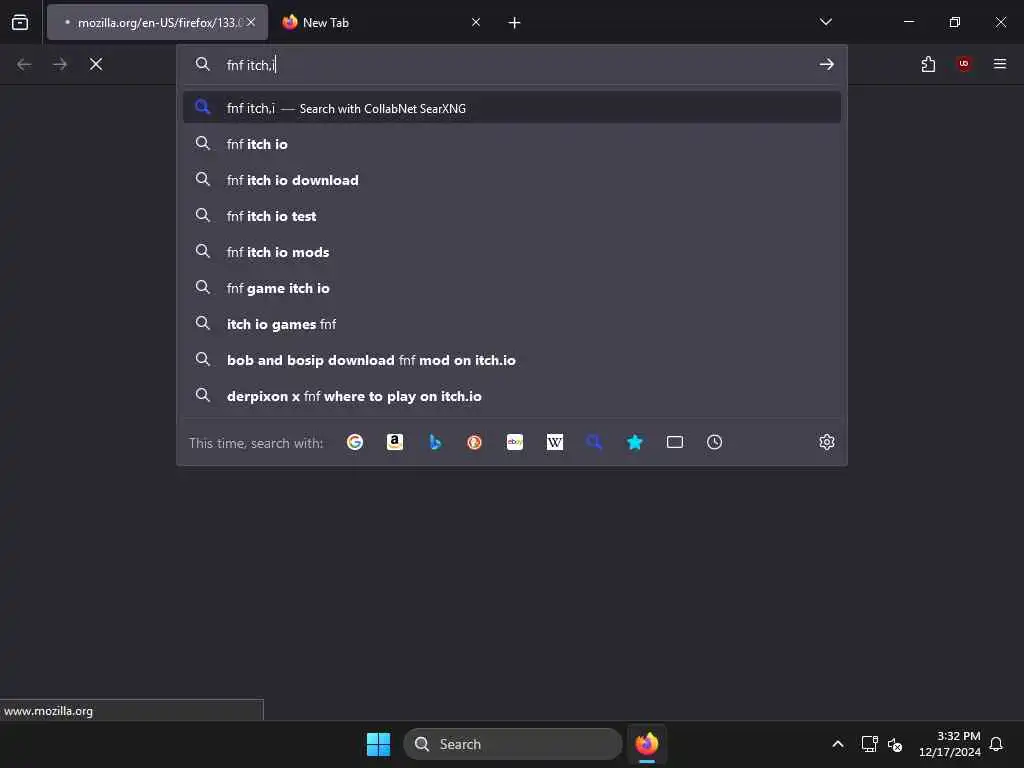
Task: Open the List all tabs dropdown
Action: pos(825,22)
